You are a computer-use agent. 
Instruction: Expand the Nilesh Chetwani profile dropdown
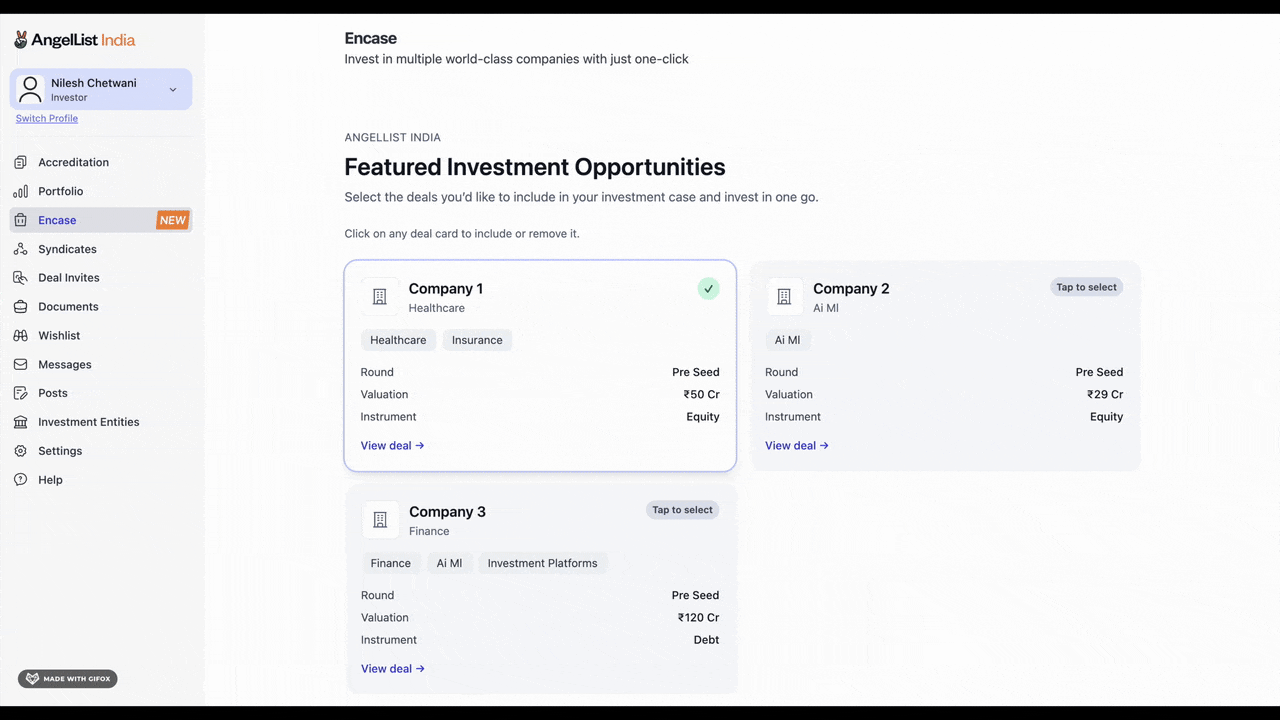(x=173, y=90)
